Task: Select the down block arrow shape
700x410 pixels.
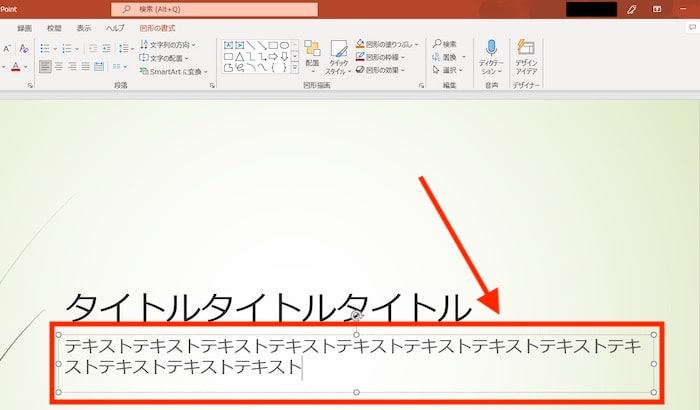Action: [284, 57]
